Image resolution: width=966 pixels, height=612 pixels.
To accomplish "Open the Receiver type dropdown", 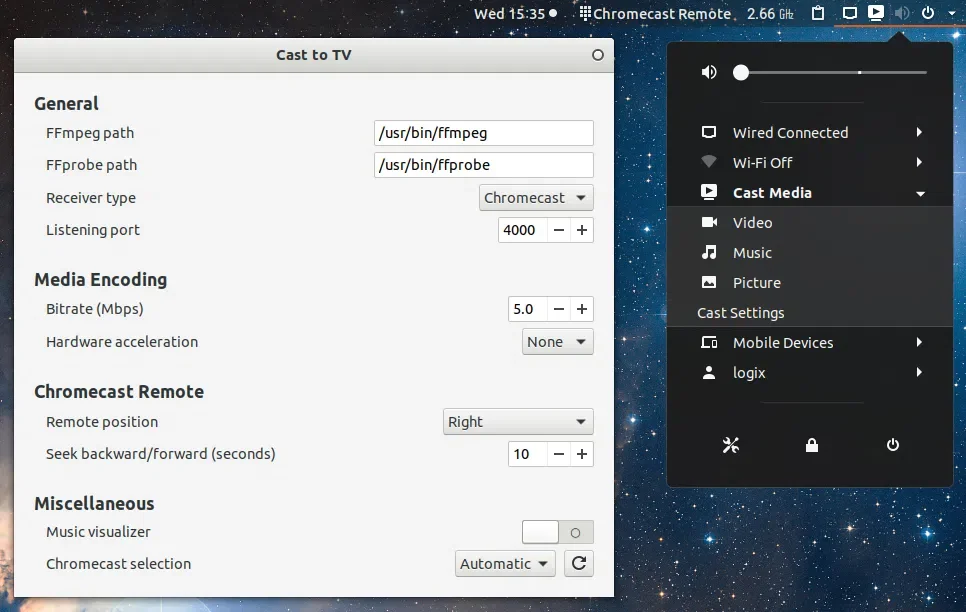I will tap(536, 198).
